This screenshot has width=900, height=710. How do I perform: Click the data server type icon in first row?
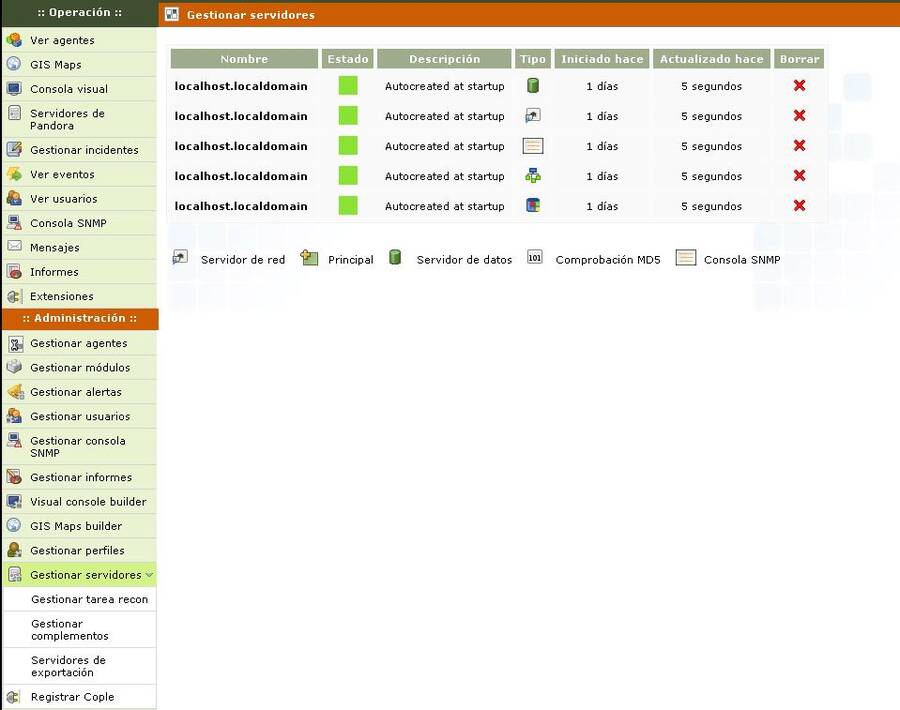click(x=533, y=86)
